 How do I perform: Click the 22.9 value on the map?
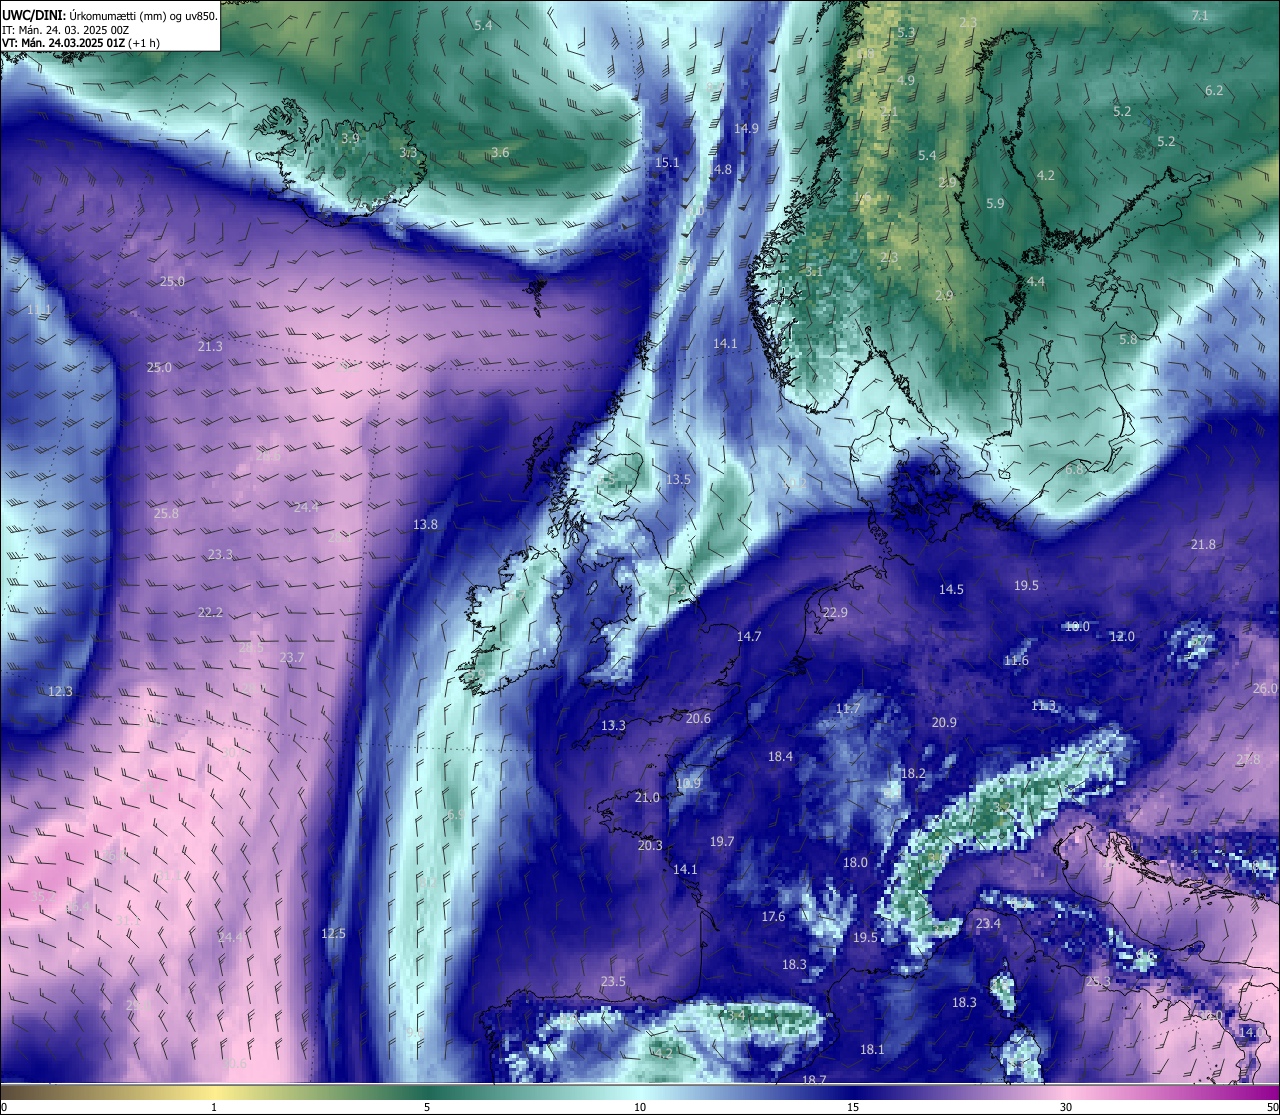click(x=835, y=612)
